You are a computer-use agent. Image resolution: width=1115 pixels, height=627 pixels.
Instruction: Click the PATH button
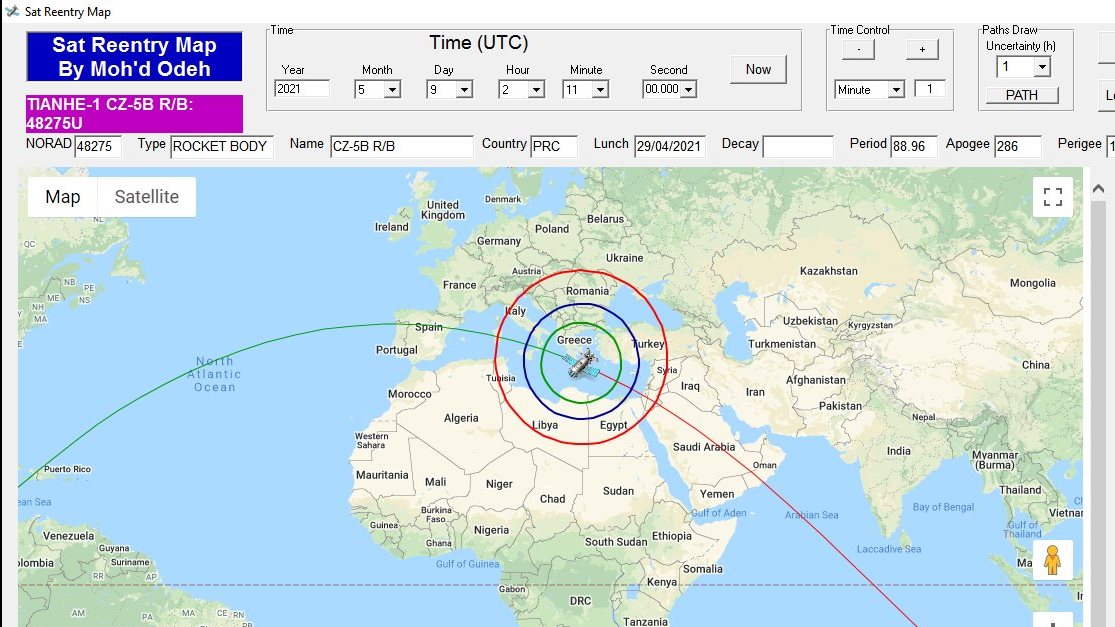coord(1021,95)
